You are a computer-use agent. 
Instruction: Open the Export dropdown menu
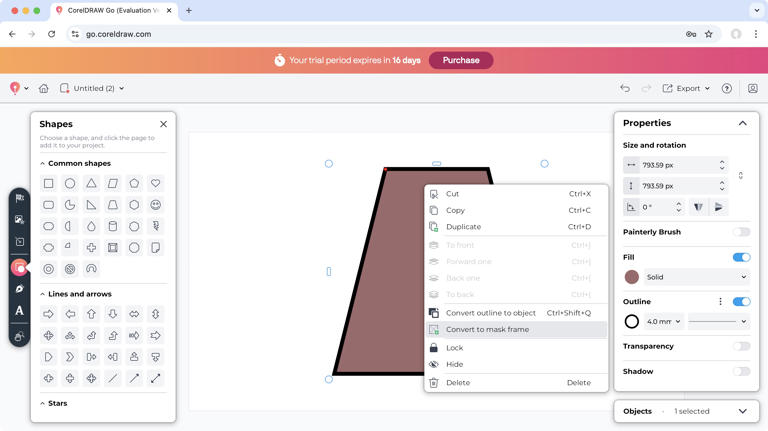tap(687, 88)
